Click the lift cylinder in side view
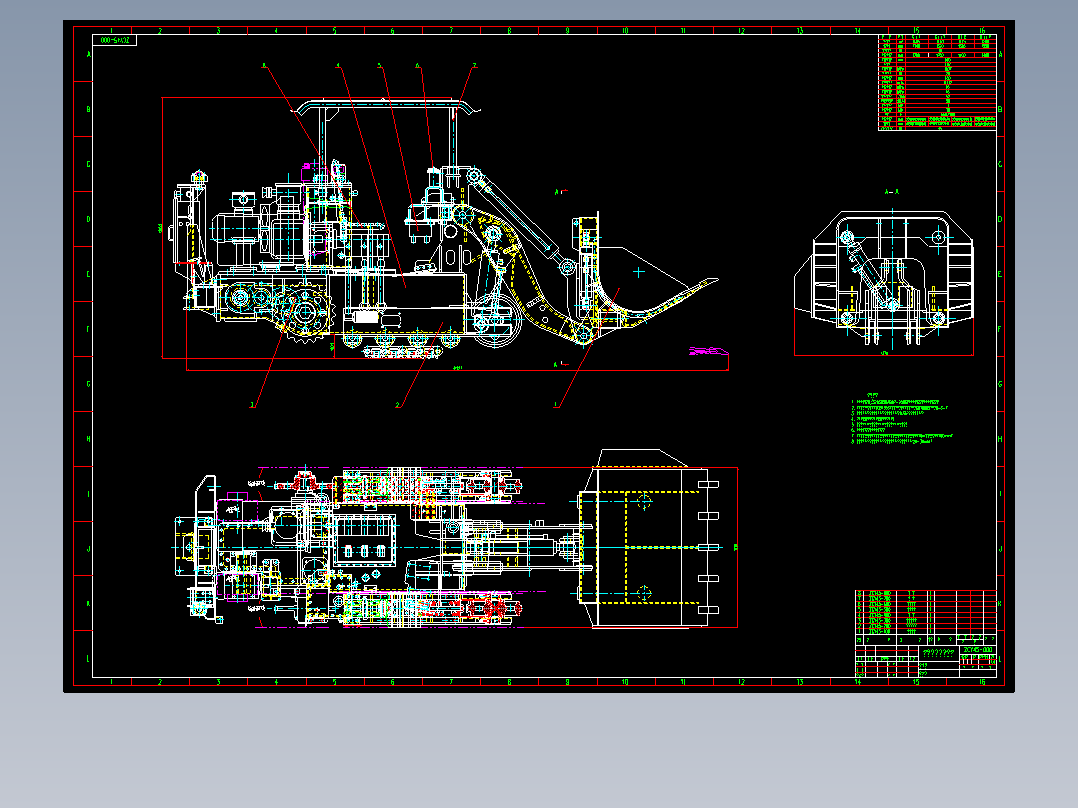The image size is (1078, 808). (x=520, y=219)
